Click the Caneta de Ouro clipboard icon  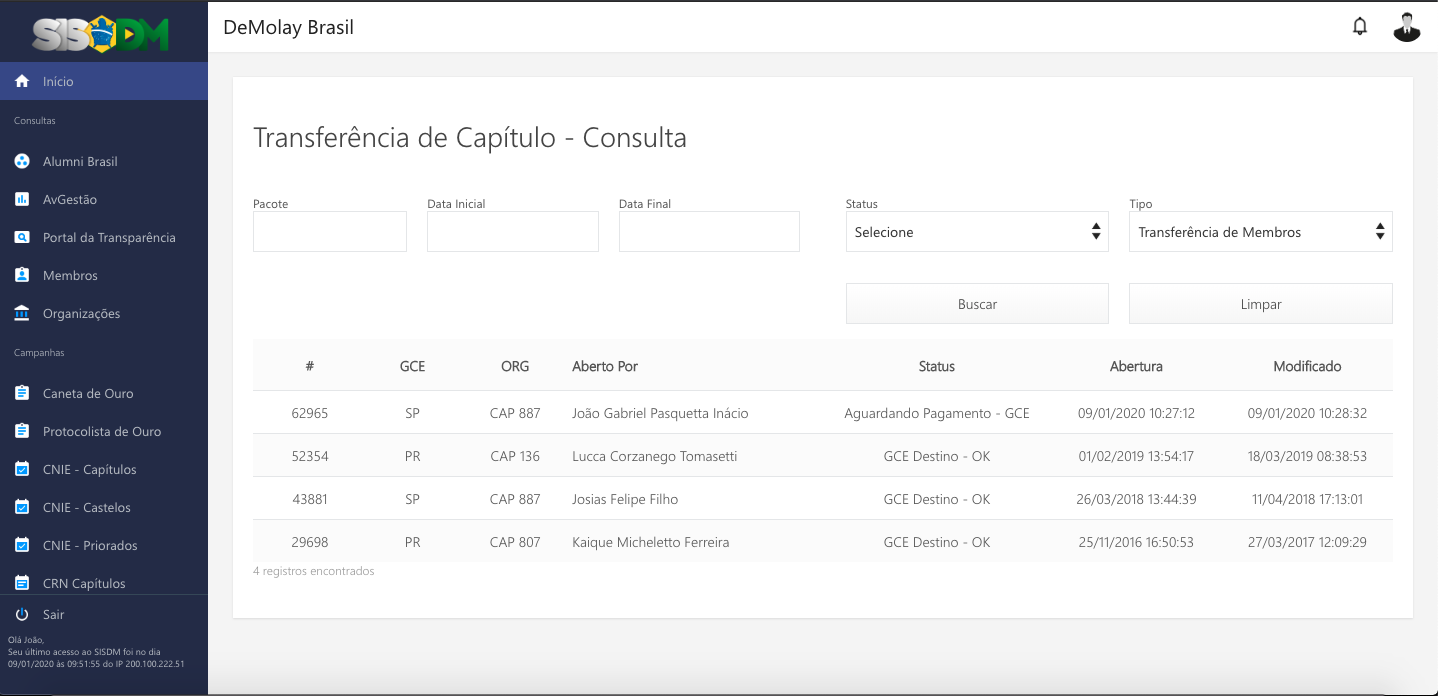(22, 394)
